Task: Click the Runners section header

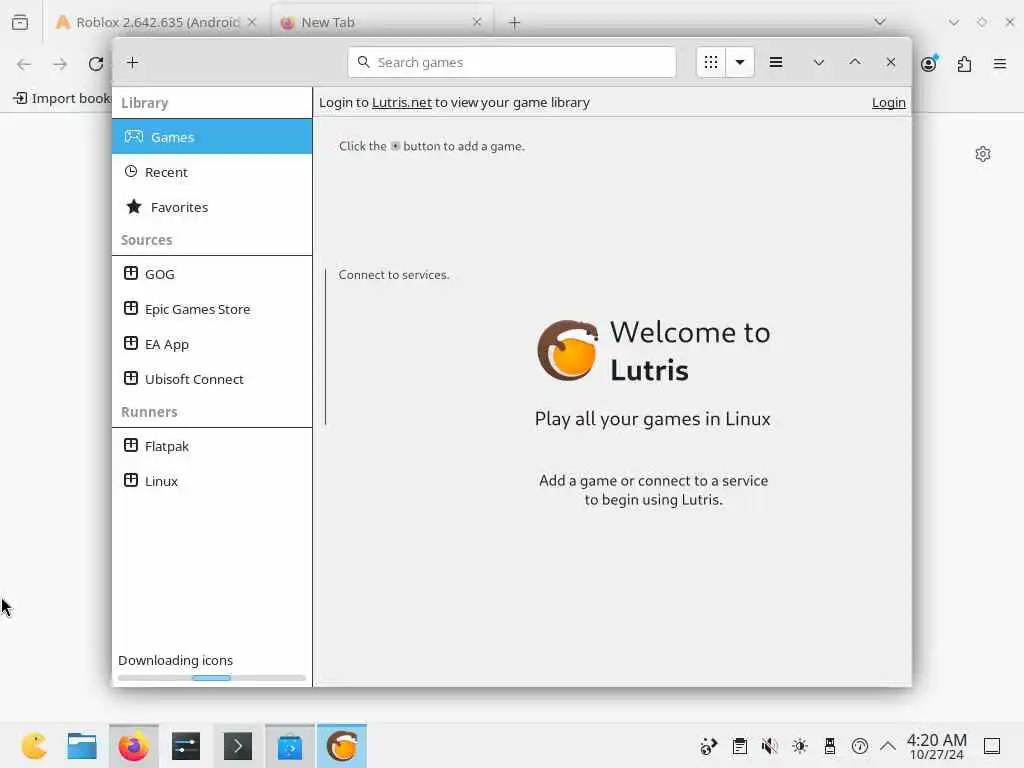Action: point(149,412)
